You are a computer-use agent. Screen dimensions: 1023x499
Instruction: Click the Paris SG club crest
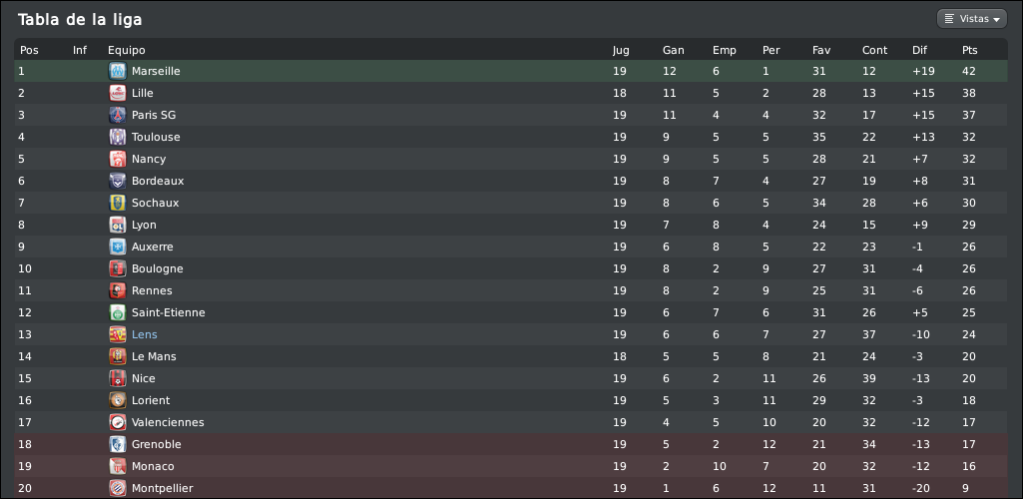click(x=117, y=115)
